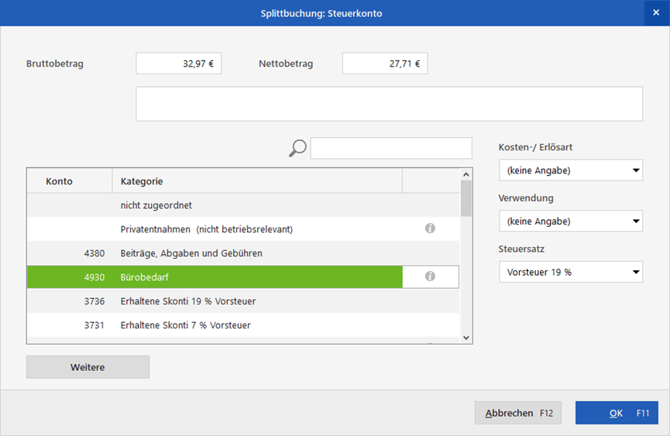
Task: Click info icon in Privatentnahmen row
Action: 430,229
